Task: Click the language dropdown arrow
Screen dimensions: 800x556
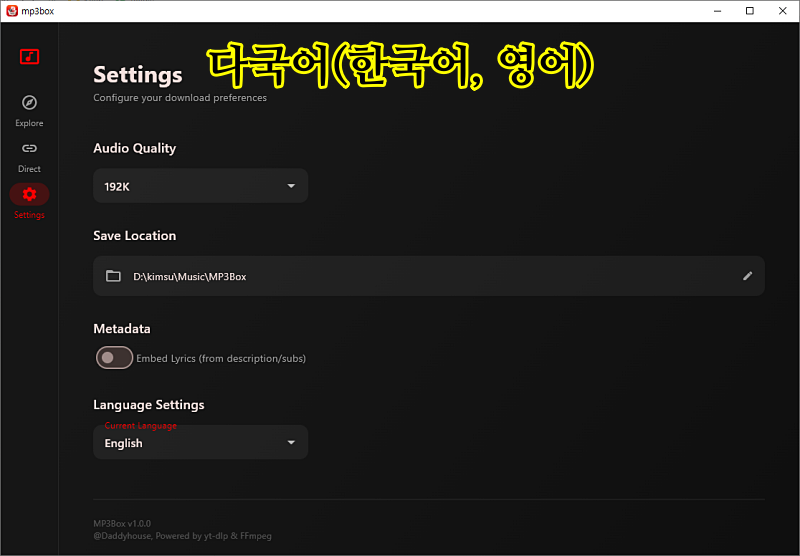Action: point(291,442)
